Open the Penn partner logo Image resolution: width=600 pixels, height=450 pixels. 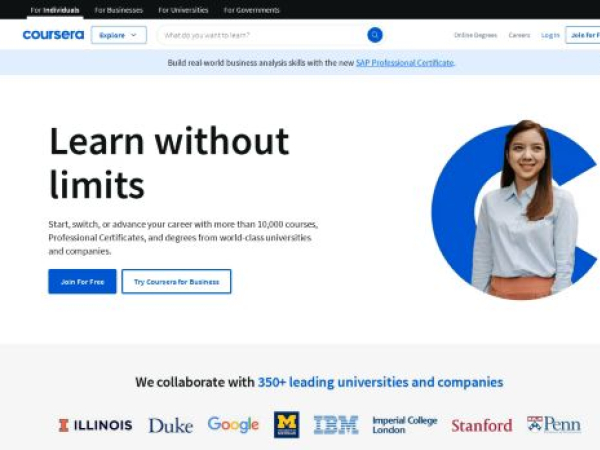click(554, 424)
